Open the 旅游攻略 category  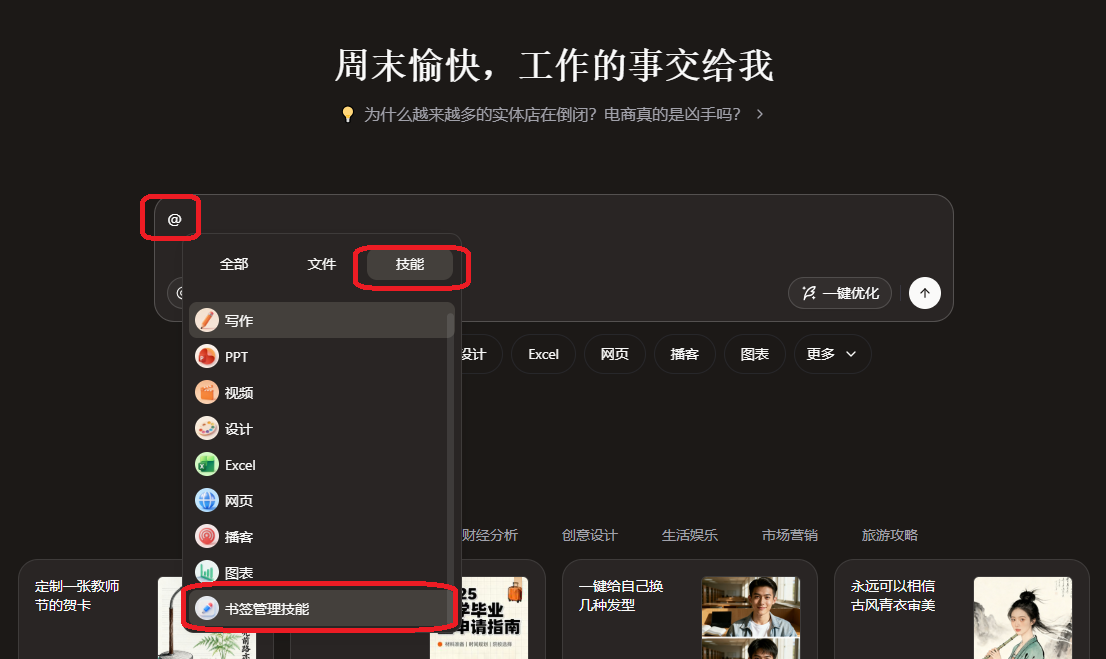pyautogui.click(x=889, y=536)
